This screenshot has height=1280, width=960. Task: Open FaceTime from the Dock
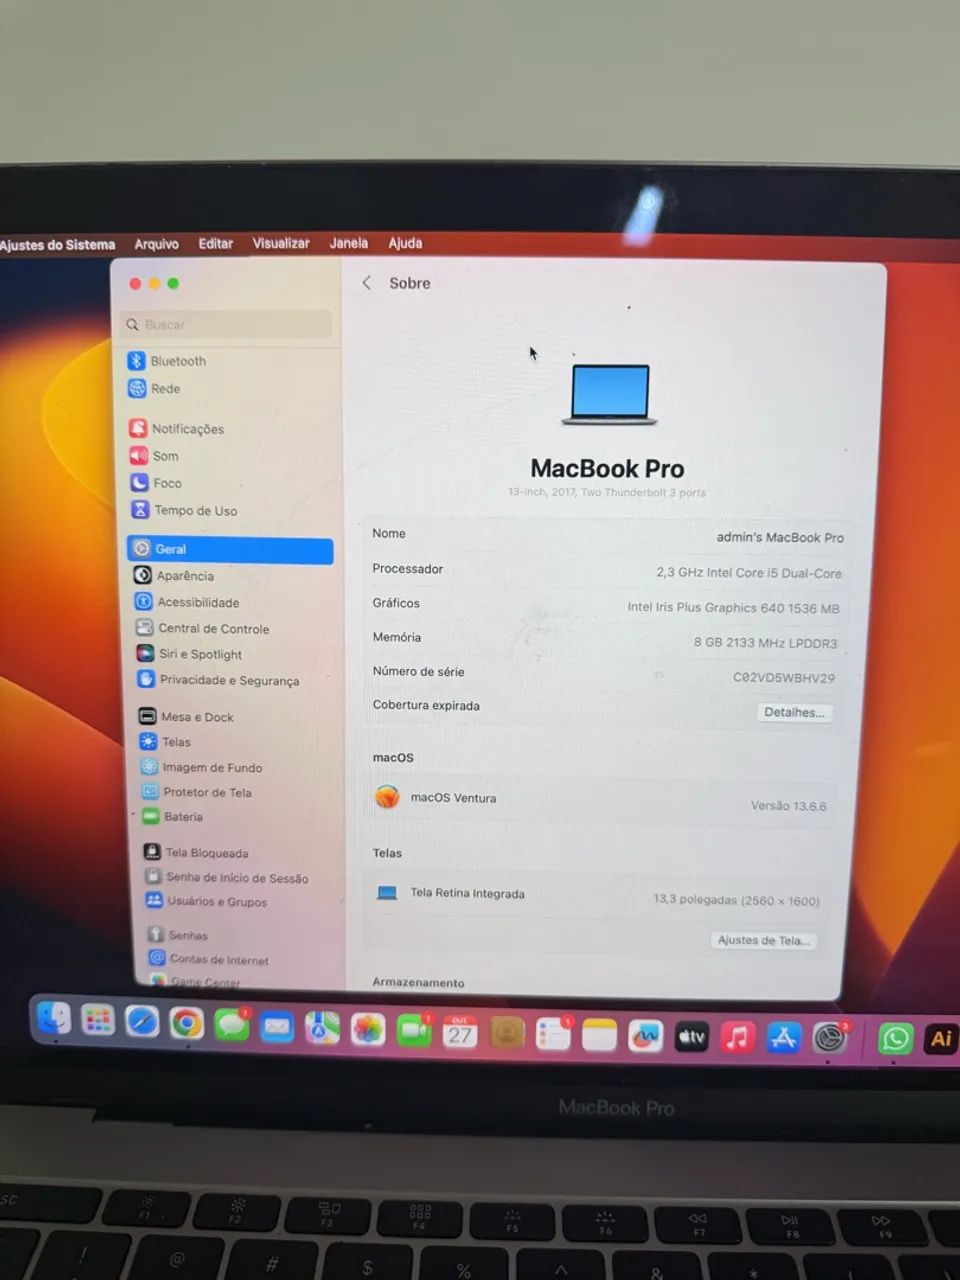pyautogui.click(x=414, y=1031)
